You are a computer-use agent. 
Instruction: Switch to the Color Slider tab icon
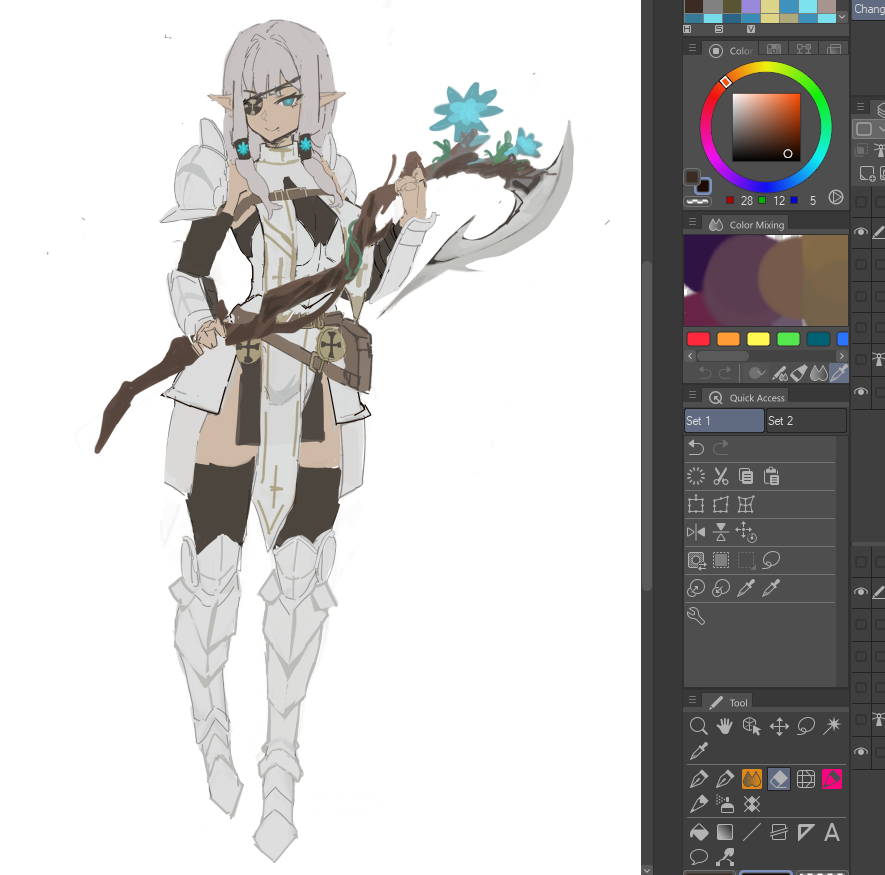coord(774,49)
